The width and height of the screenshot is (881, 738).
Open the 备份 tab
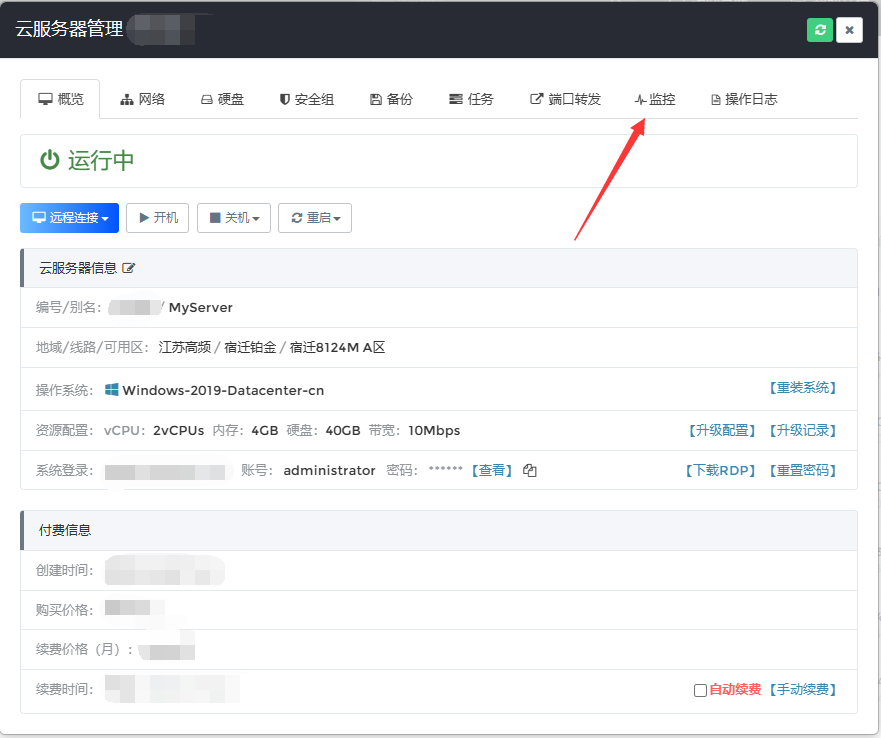click(x=391, y=99)
